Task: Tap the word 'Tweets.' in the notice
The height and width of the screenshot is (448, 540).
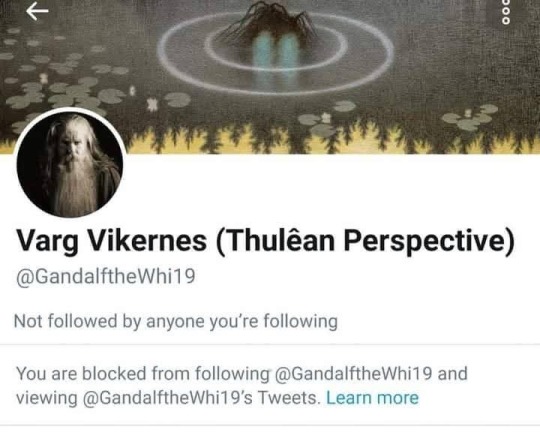Action: coord(289,398)
